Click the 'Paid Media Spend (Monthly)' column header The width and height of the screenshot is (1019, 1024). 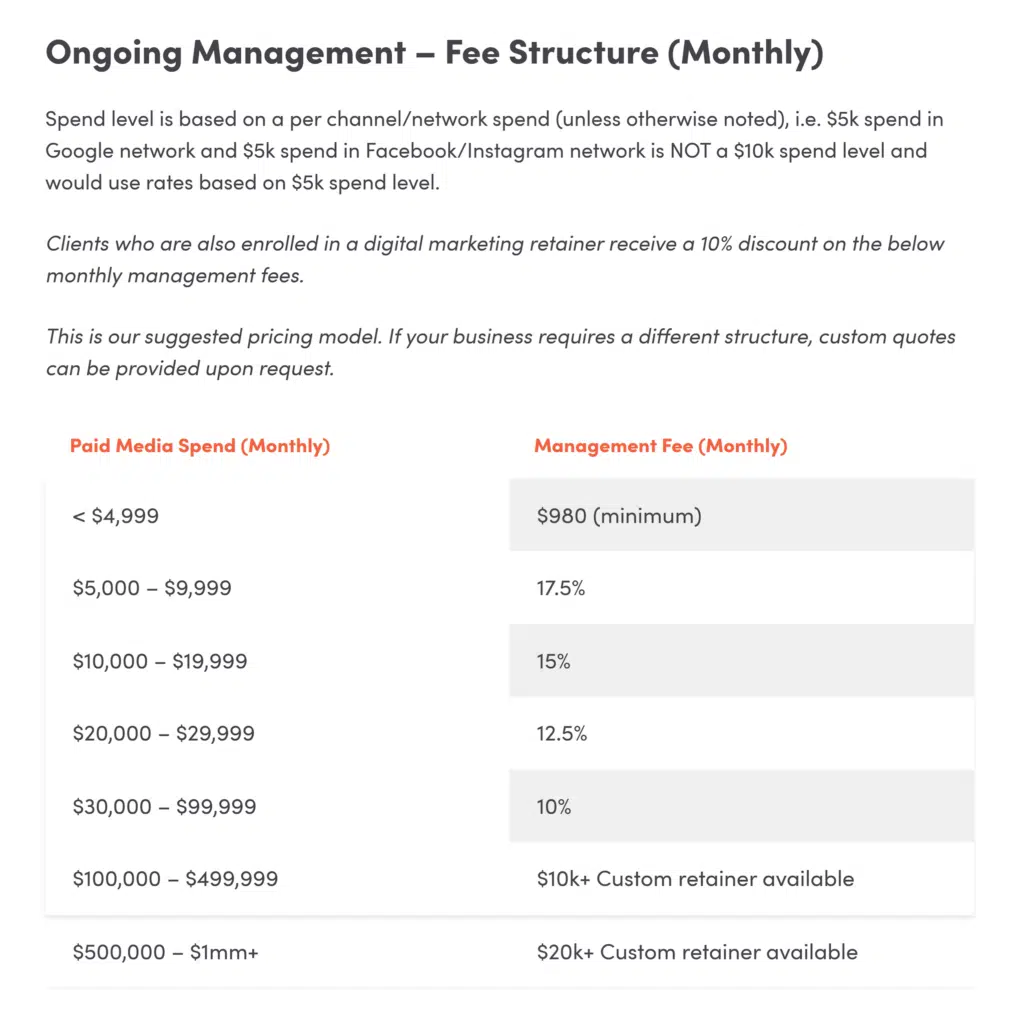click(200, 446)
